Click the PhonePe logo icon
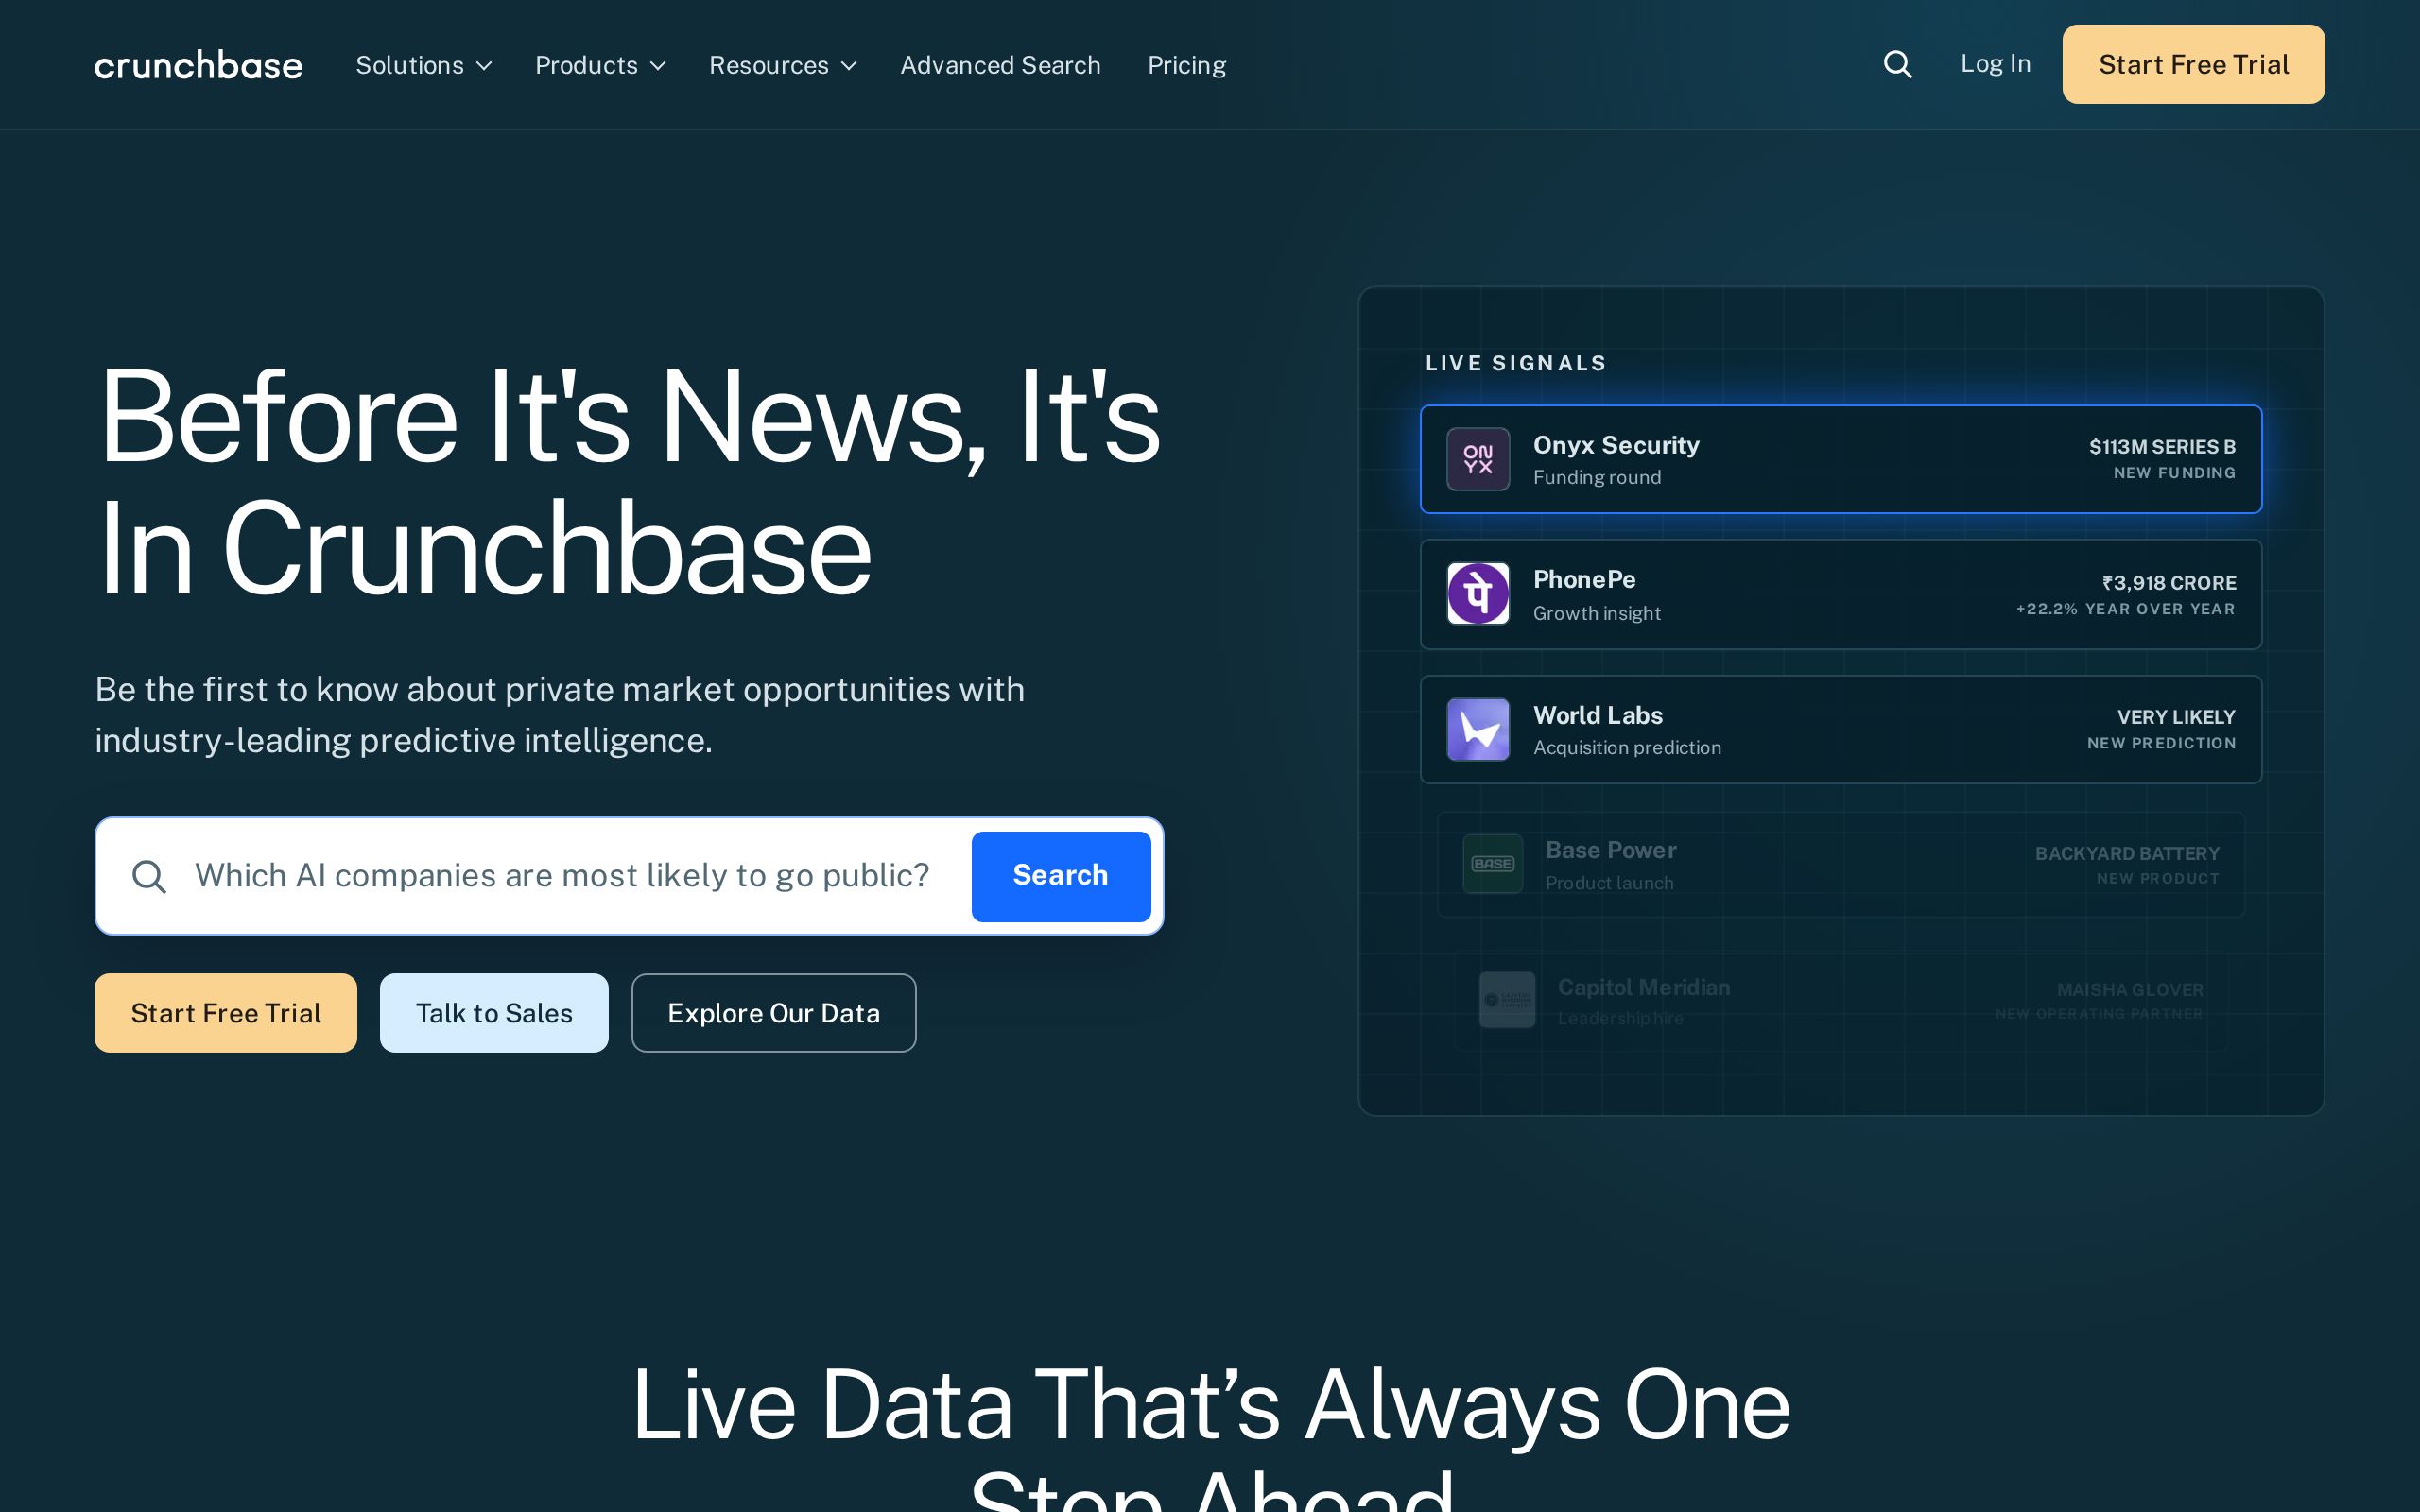 [1478, 594]
